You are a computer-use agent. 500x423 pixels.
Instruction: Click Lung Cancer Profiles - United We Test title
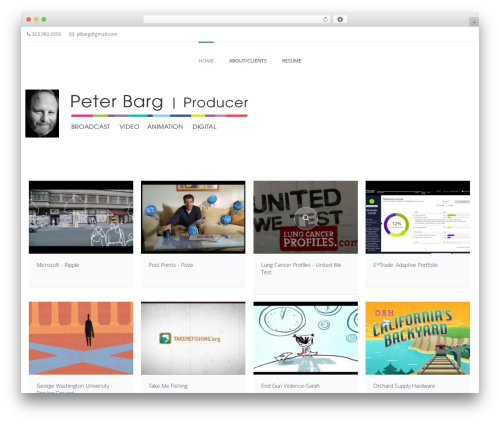tap(301, 269)
